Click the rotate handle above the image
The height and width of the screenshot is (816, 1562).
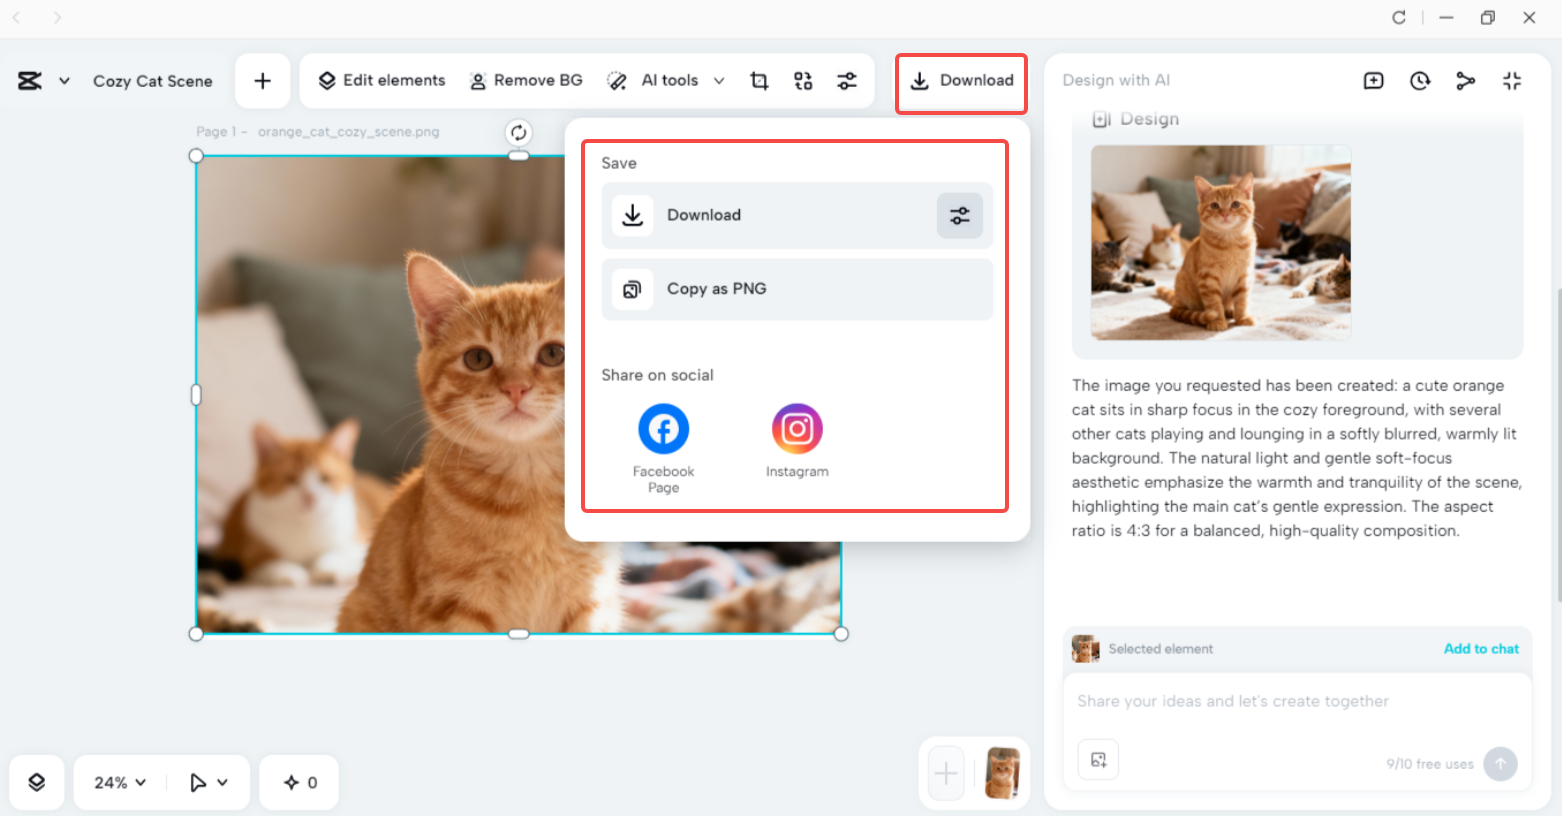(518, 132)
